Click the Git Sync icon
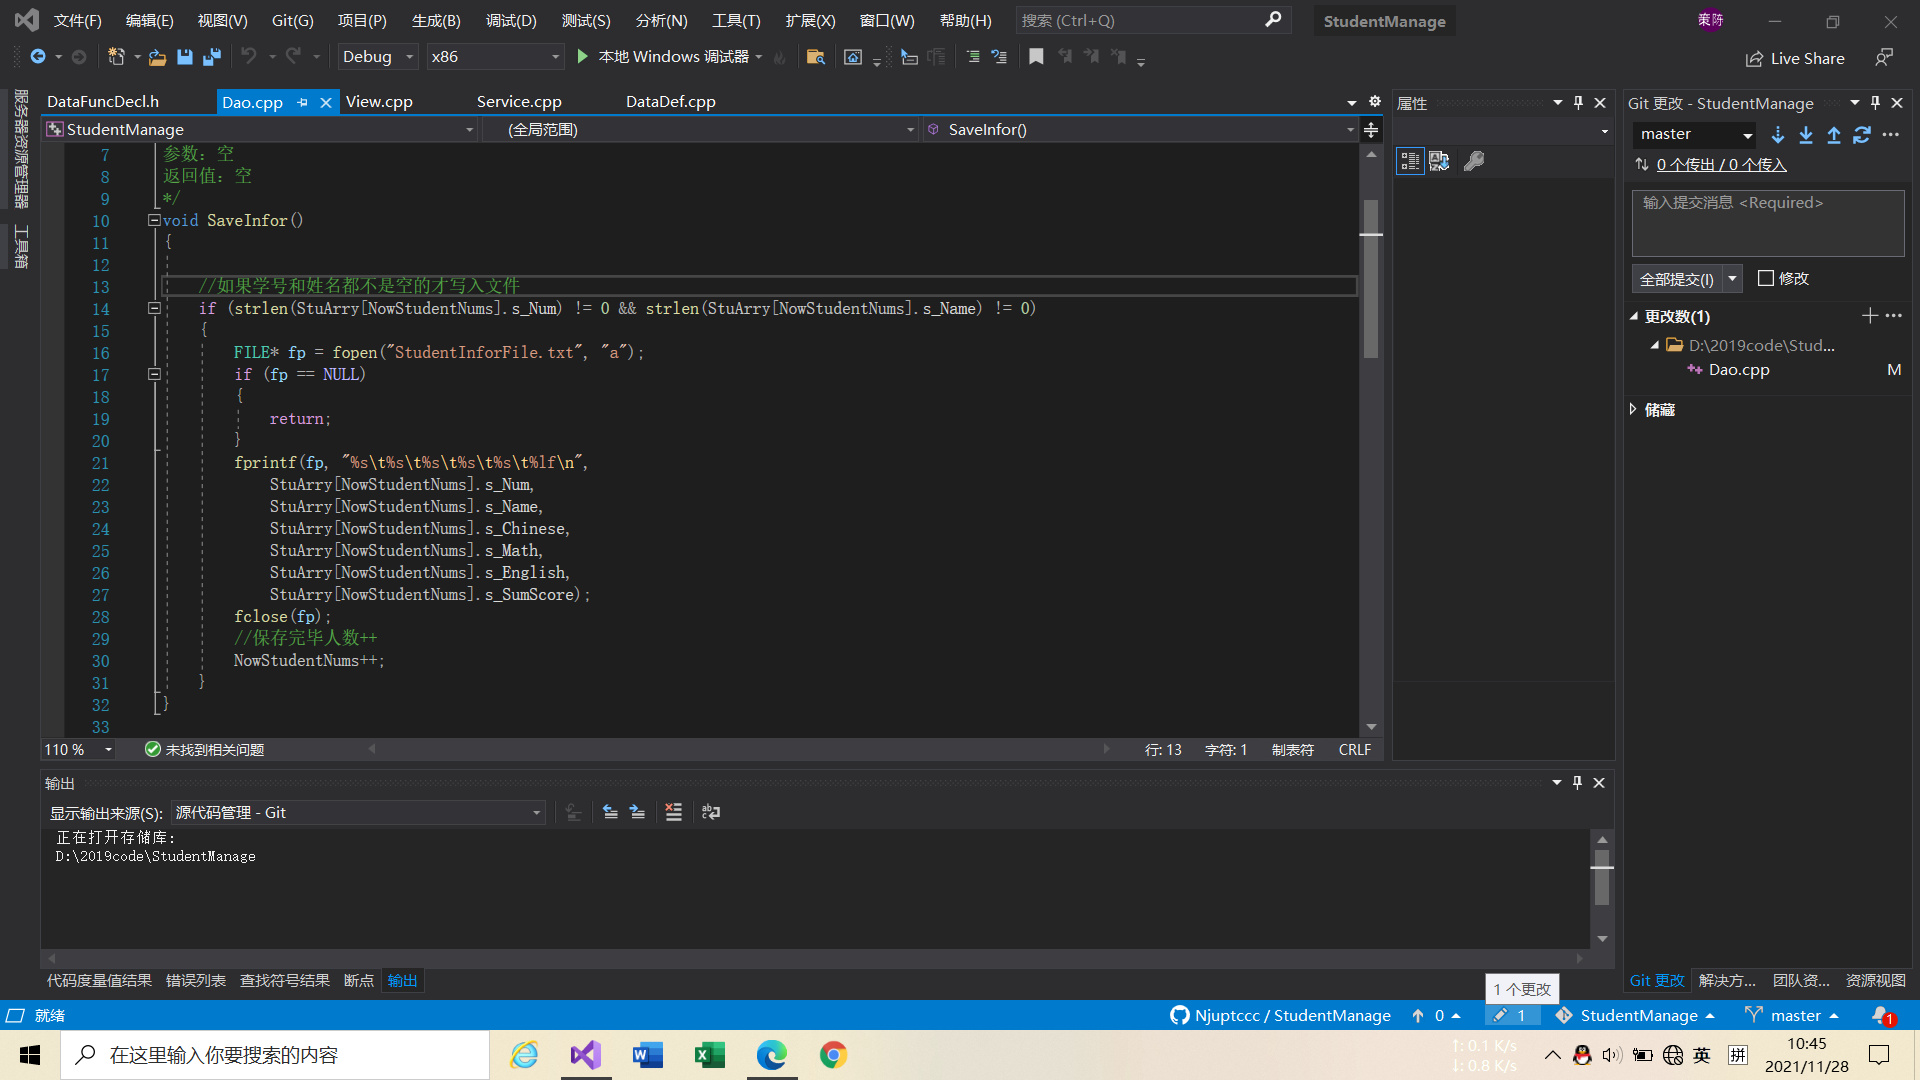Image resolution: width=1920 pixels, height=1080 pixels. coord(1861,134)
